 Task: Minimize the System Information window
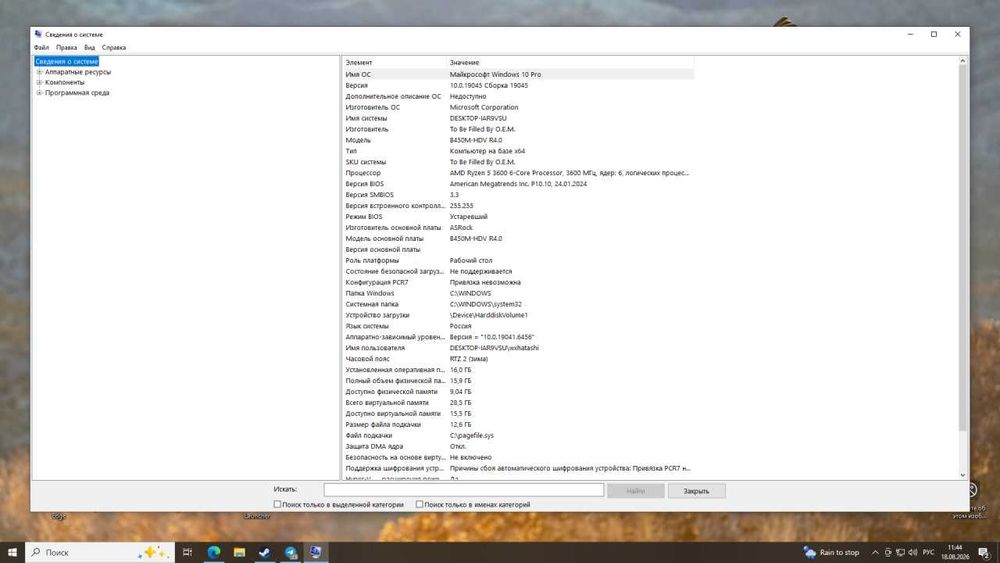[910, 34]
